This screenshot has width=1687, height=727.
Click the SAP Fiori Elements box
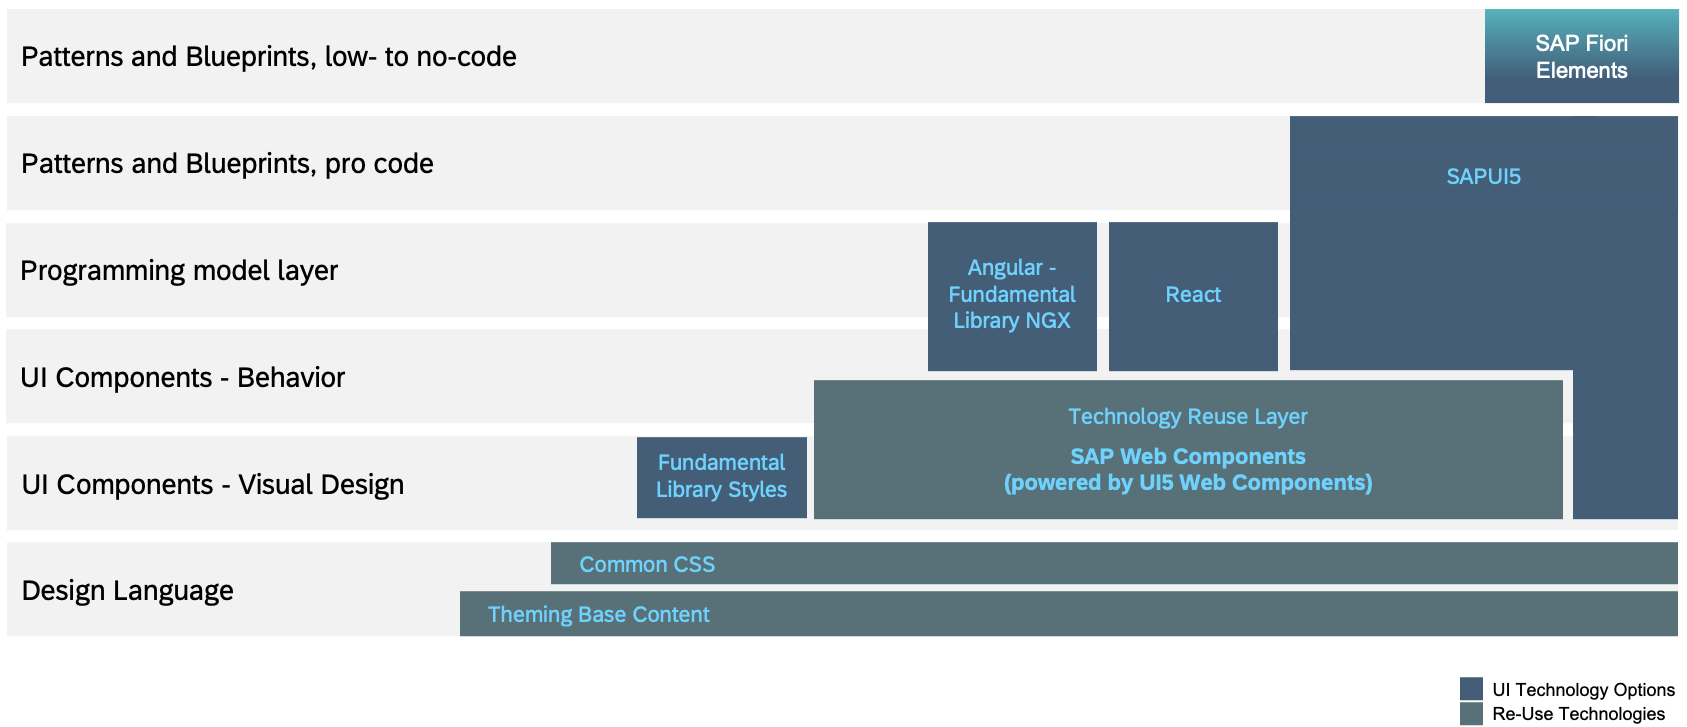[1581, 57]
